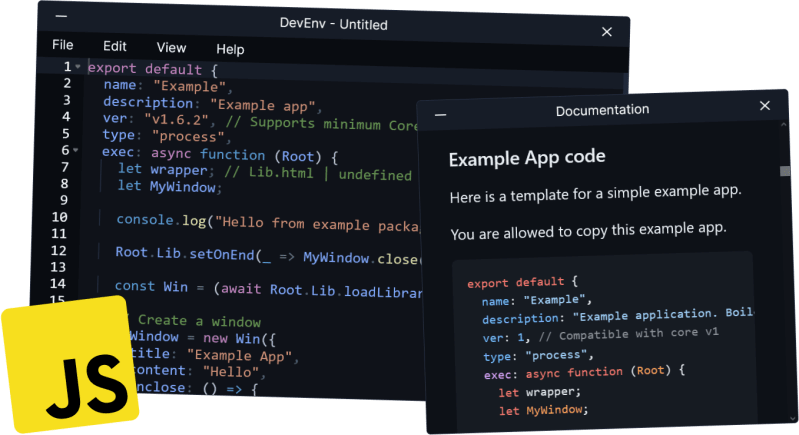The width and height of the screenshot is (799, 435).
Task: Click "setOnEnd" on editor line 12
Action: point(222,254)
